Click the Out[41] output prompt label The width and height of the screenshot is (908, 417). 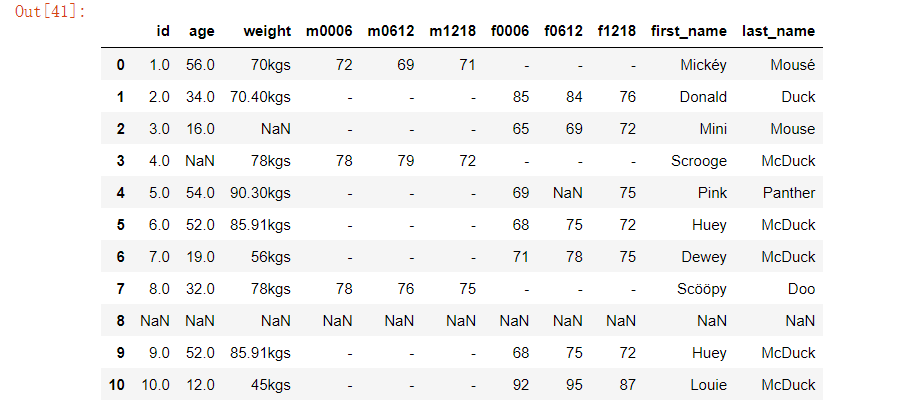point(50,11)
